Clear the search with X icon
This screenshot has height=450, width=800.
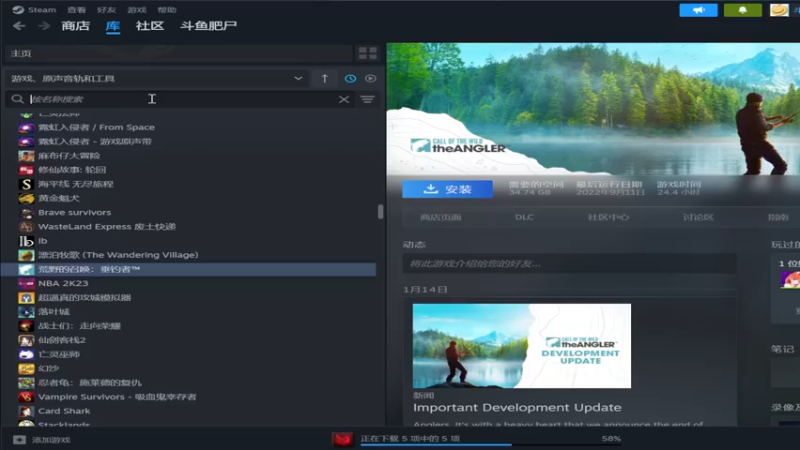click(344, 99)
